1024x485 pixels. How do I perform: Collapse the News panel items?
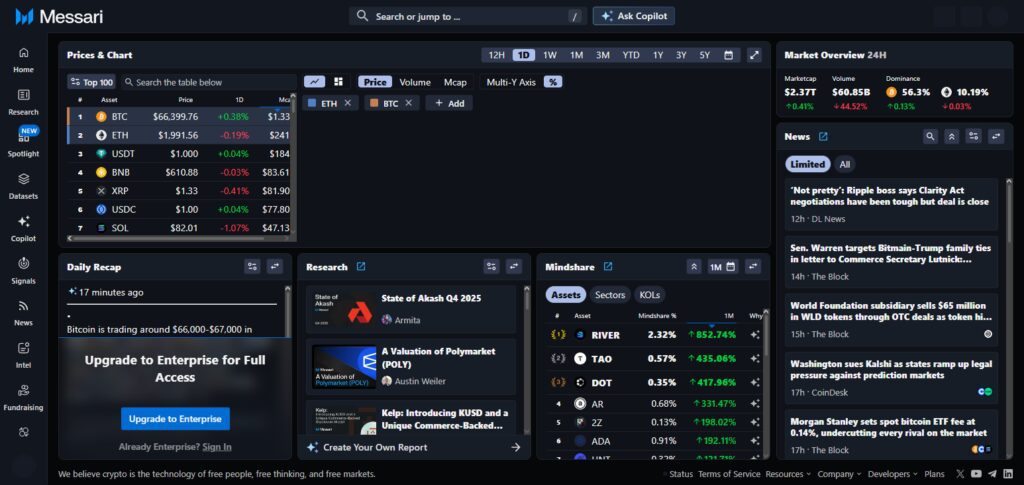tap(952, 136)
